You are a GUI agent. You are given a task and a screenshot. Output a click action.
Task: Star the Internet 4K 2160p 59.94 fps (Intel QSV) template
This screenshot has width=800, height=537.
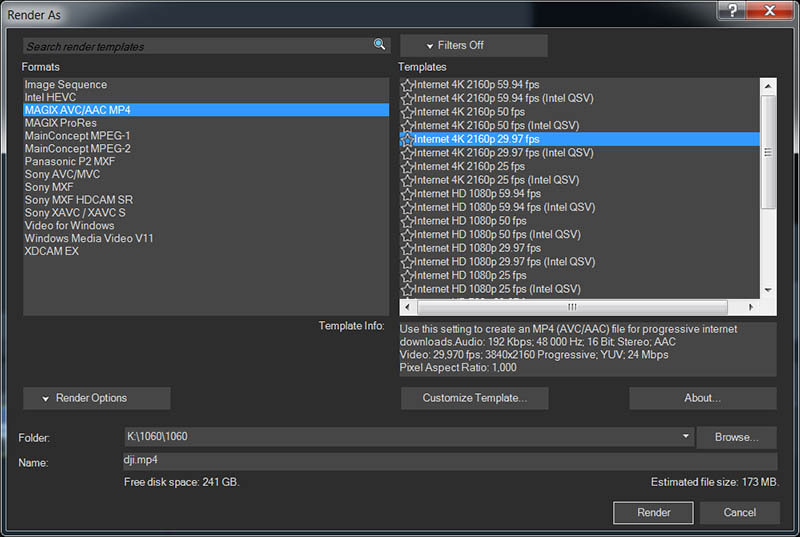[407, 98]
